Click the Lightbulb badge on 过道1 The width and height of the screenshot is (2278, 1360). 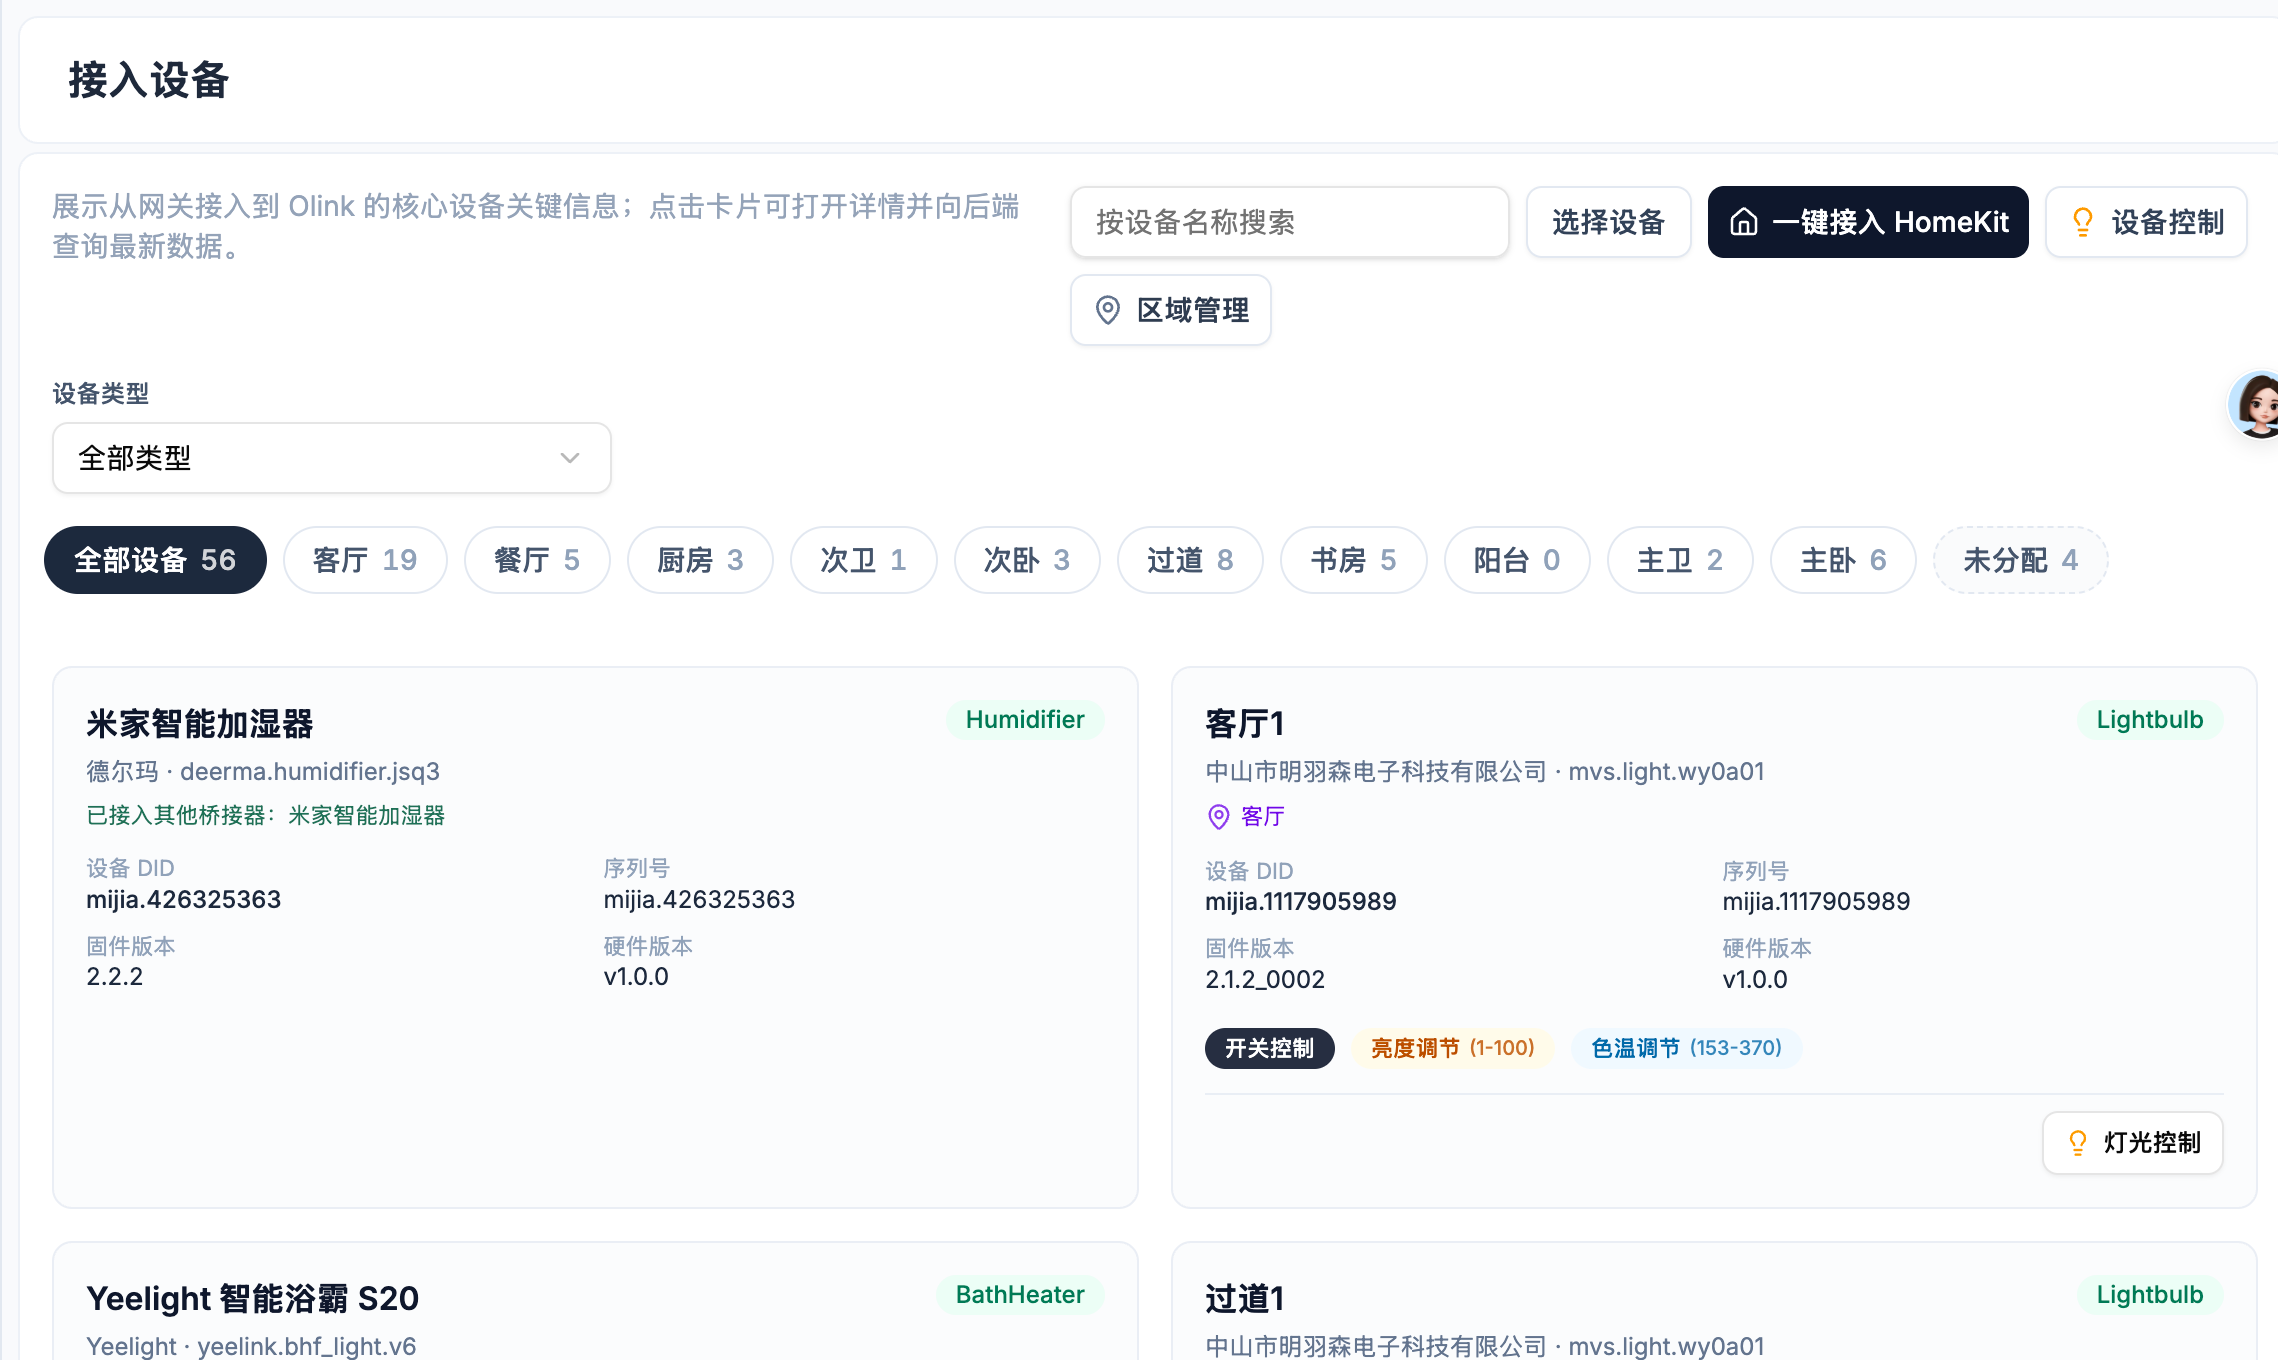click(2150, 1295)
